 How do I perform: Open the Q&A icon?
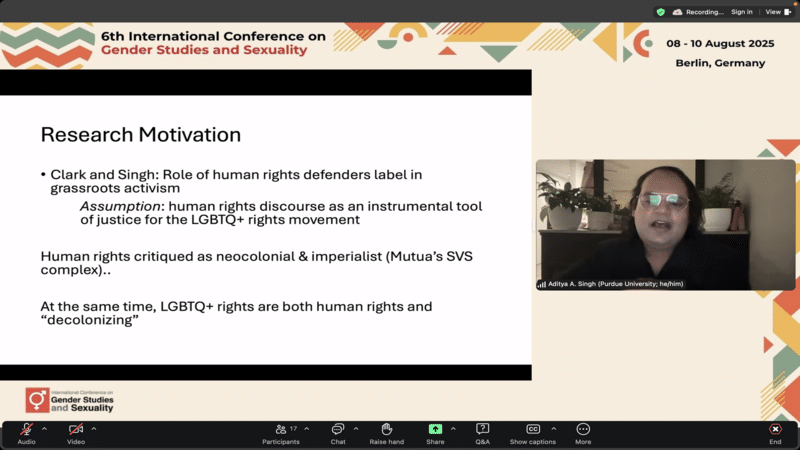point(482,429)
